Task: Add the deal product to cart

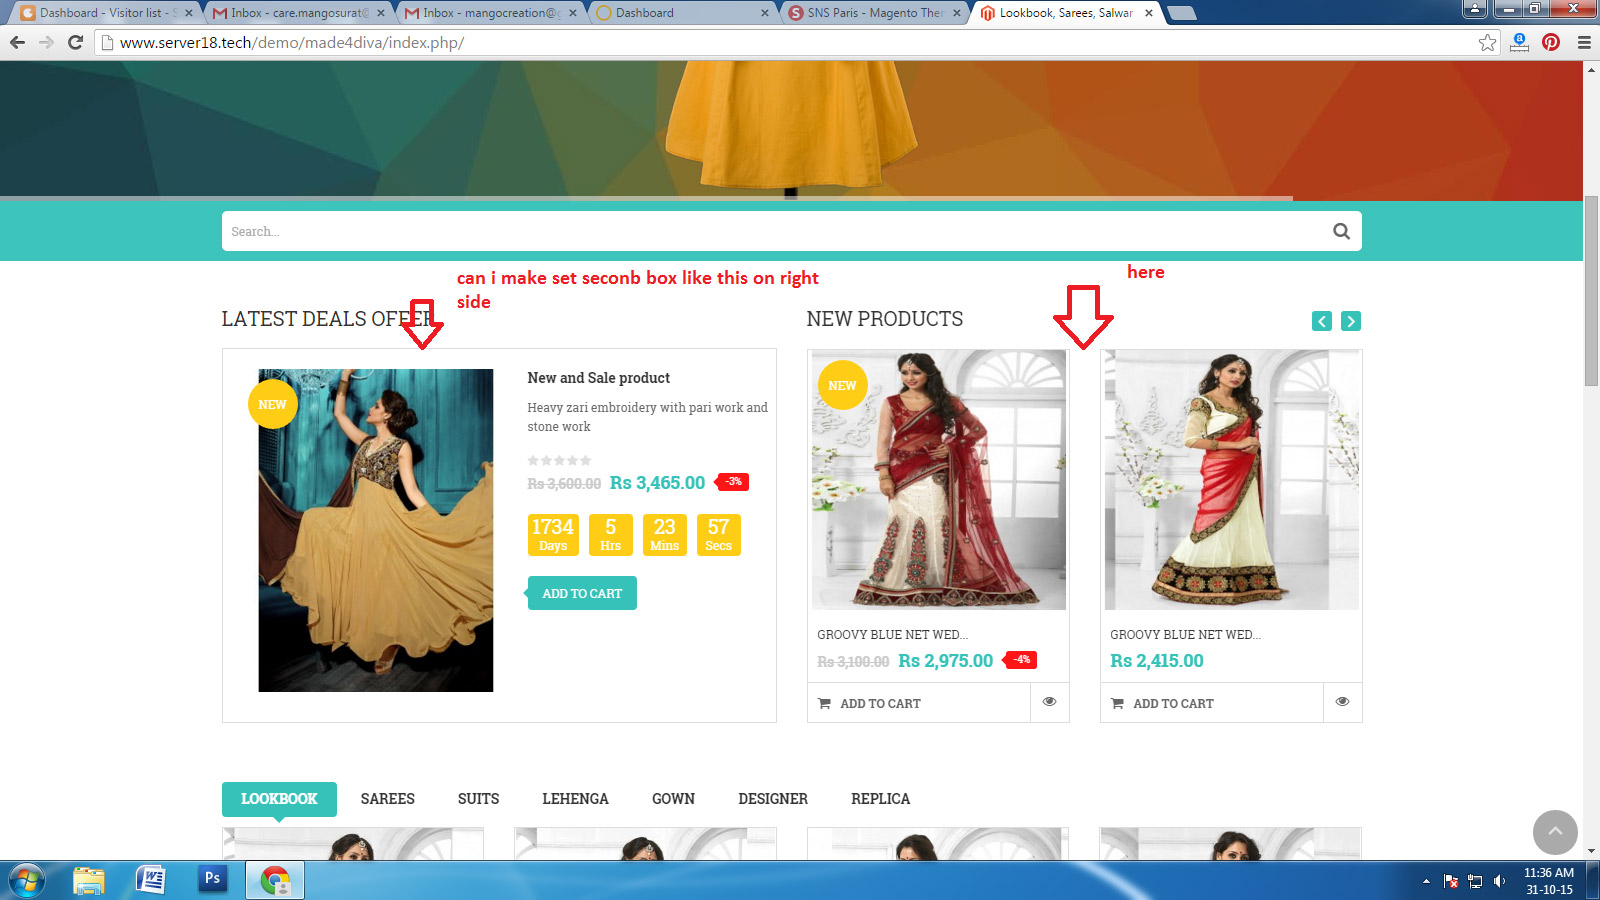Action: [582, 593]
